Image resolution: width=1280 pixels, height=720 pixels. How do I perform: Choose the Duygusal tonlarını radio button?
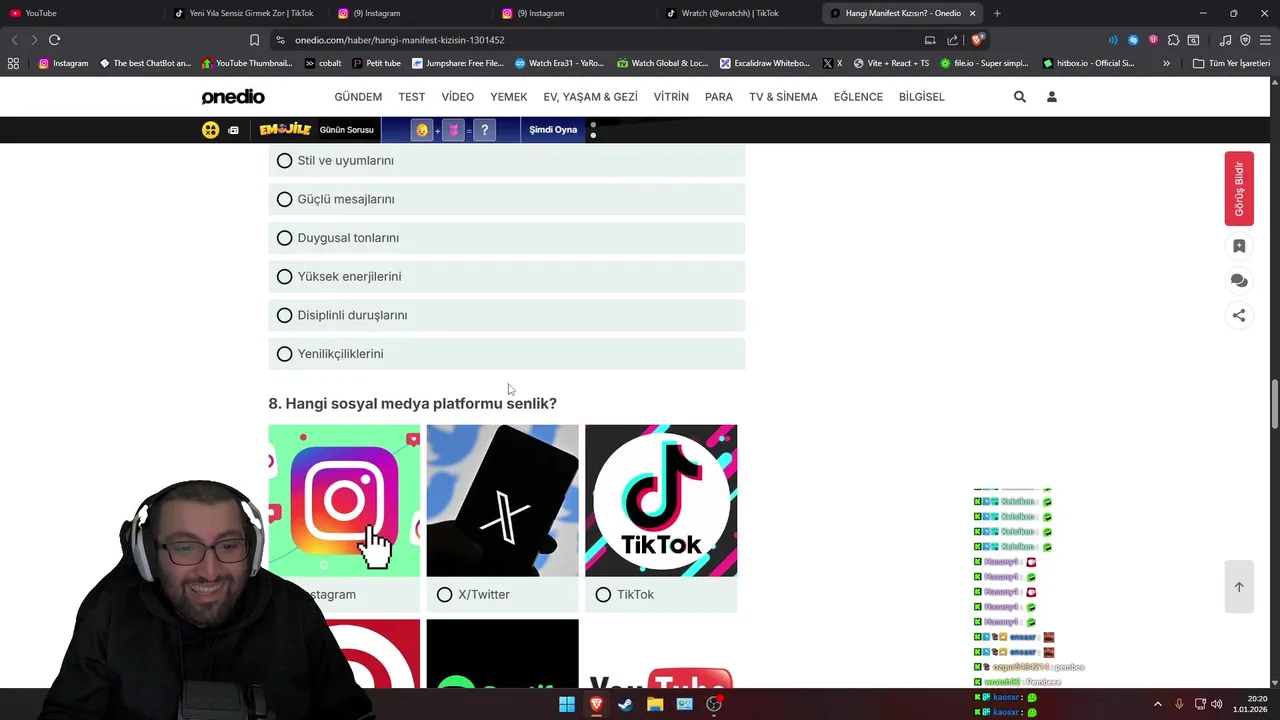285,238
